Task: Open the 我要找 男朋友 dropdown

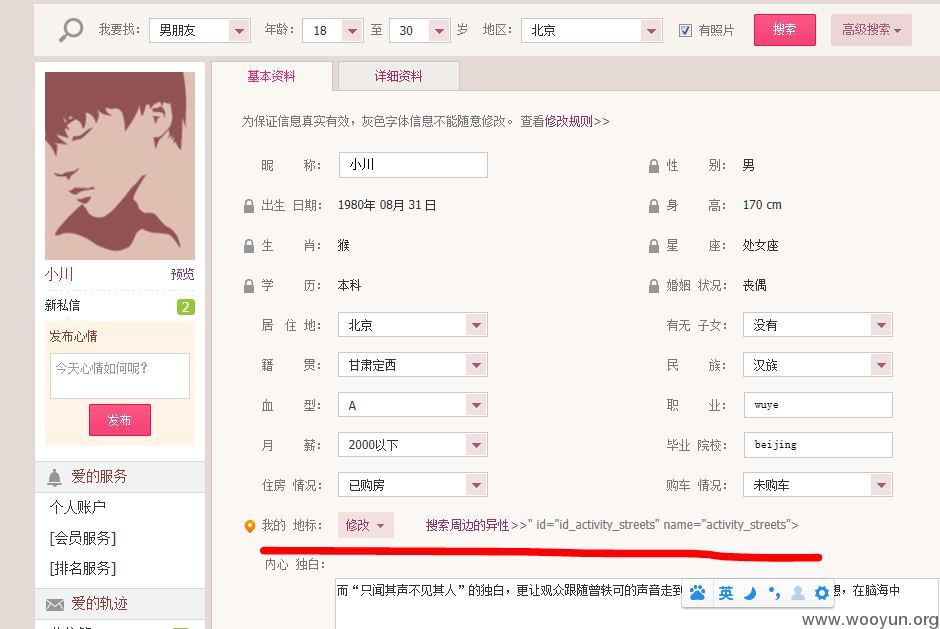Action: (x=200, y=30)
